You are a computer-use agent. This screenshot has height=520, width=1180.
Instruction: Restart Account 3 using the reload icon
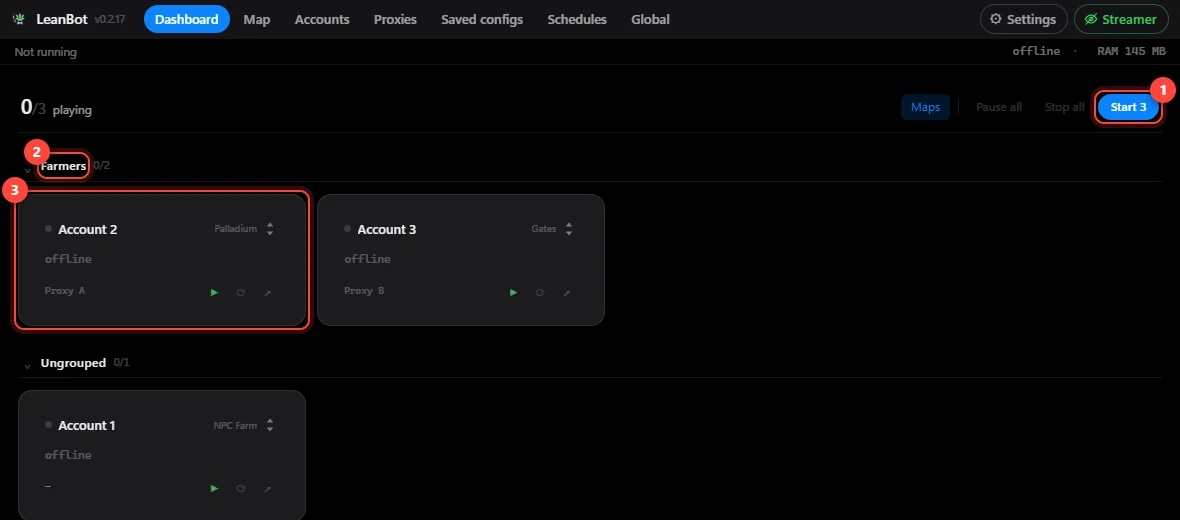click(540, 292)
